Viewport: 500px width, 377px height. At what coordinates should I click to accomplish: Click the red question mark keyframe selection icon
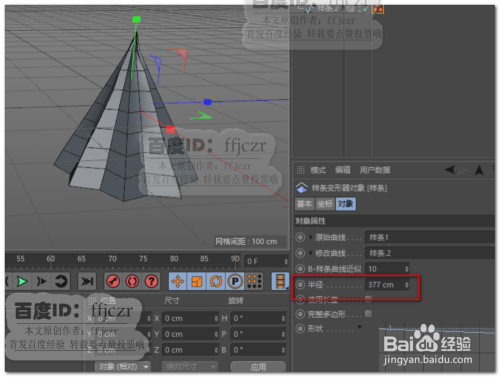(151, 282)
